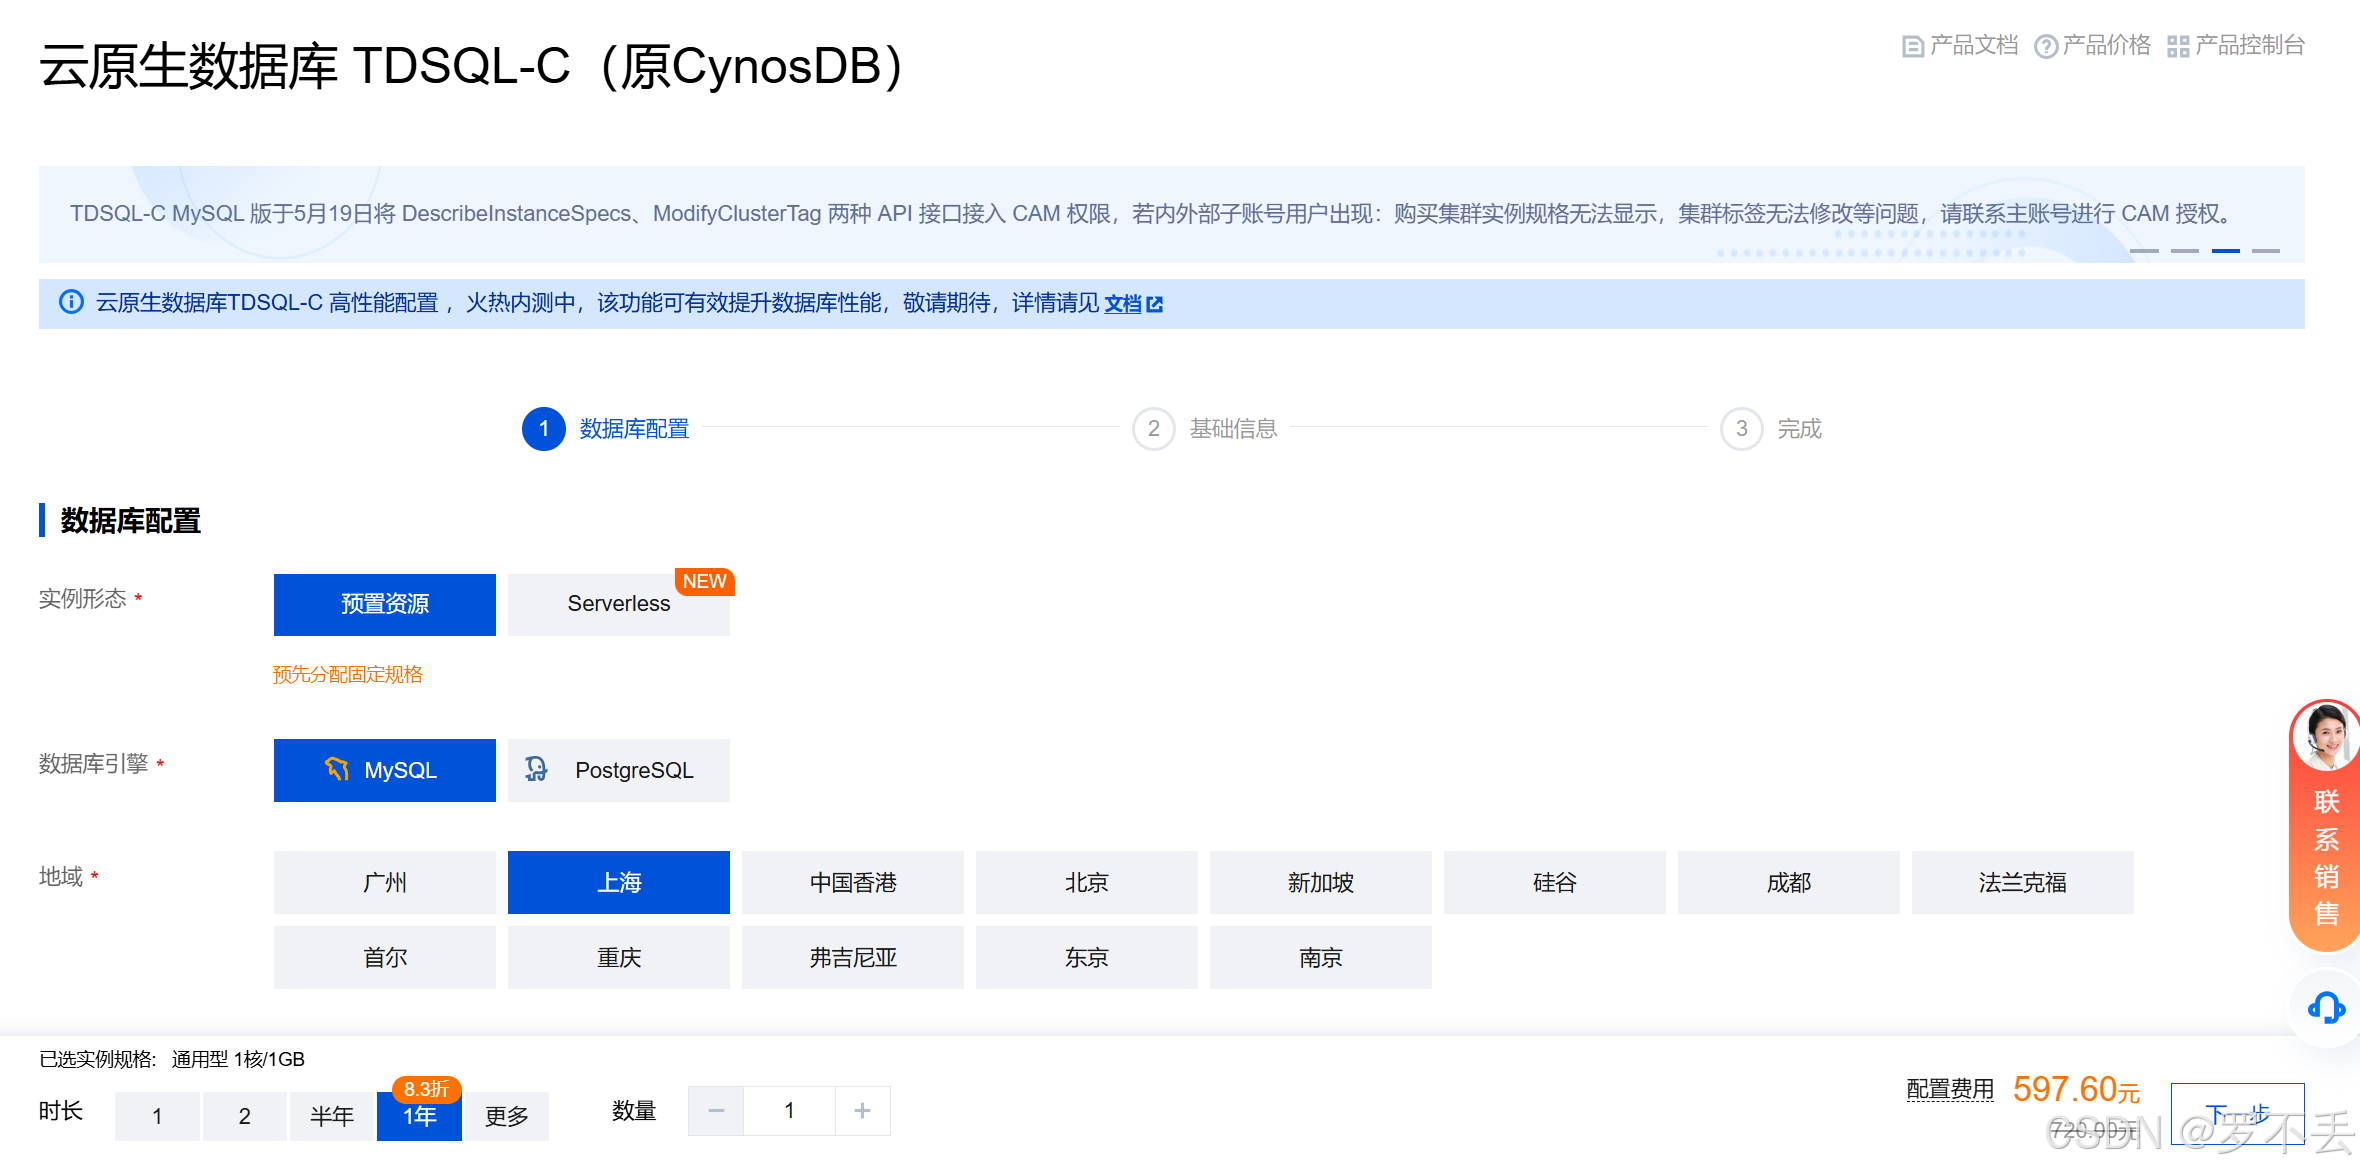Viewport: 2360px width, 1172px height.
Task: Select 重庆 region
Action: pyautogui.click(x=619, y=957)
